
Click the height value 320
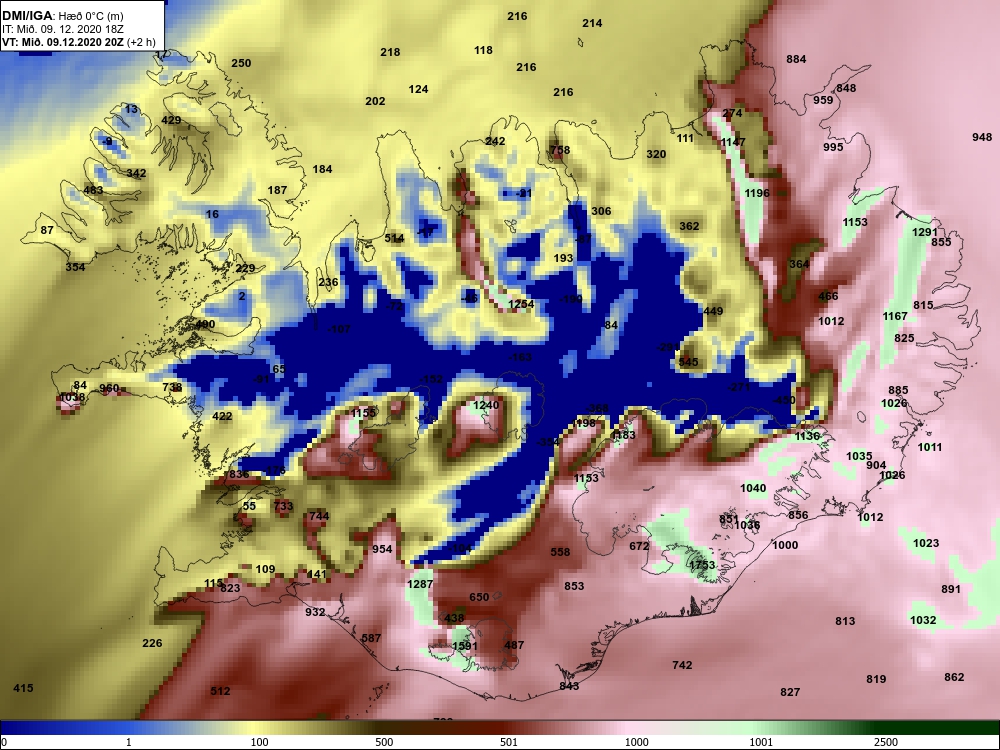(x=656, y=154)
